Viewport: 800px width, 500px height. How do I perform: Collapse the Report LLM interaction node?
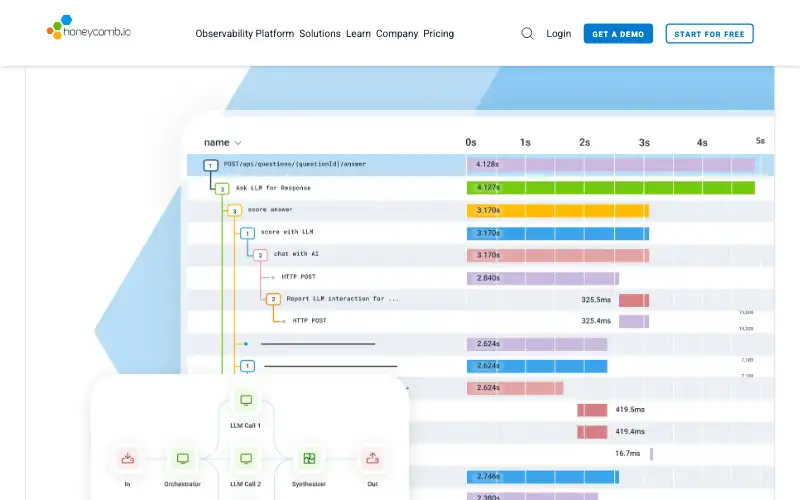click(x=273, y=299)
